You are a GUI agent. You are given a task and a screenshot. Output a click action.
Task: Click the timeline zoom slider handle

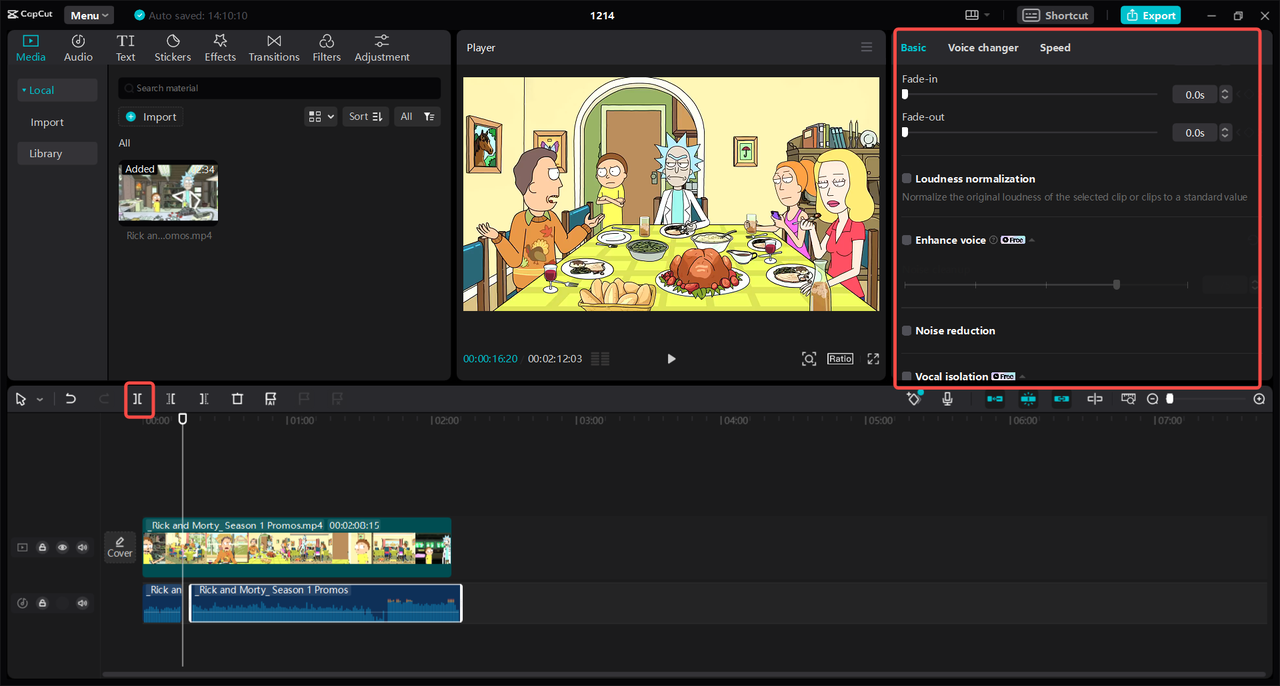pyautogui.click(x=1170, y=399)
